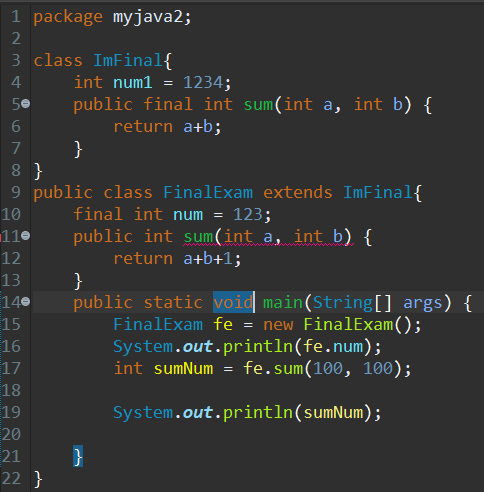This screenshot has height=492, width=484.
Task: Click the value 123 on line 10
Action: 247,214
